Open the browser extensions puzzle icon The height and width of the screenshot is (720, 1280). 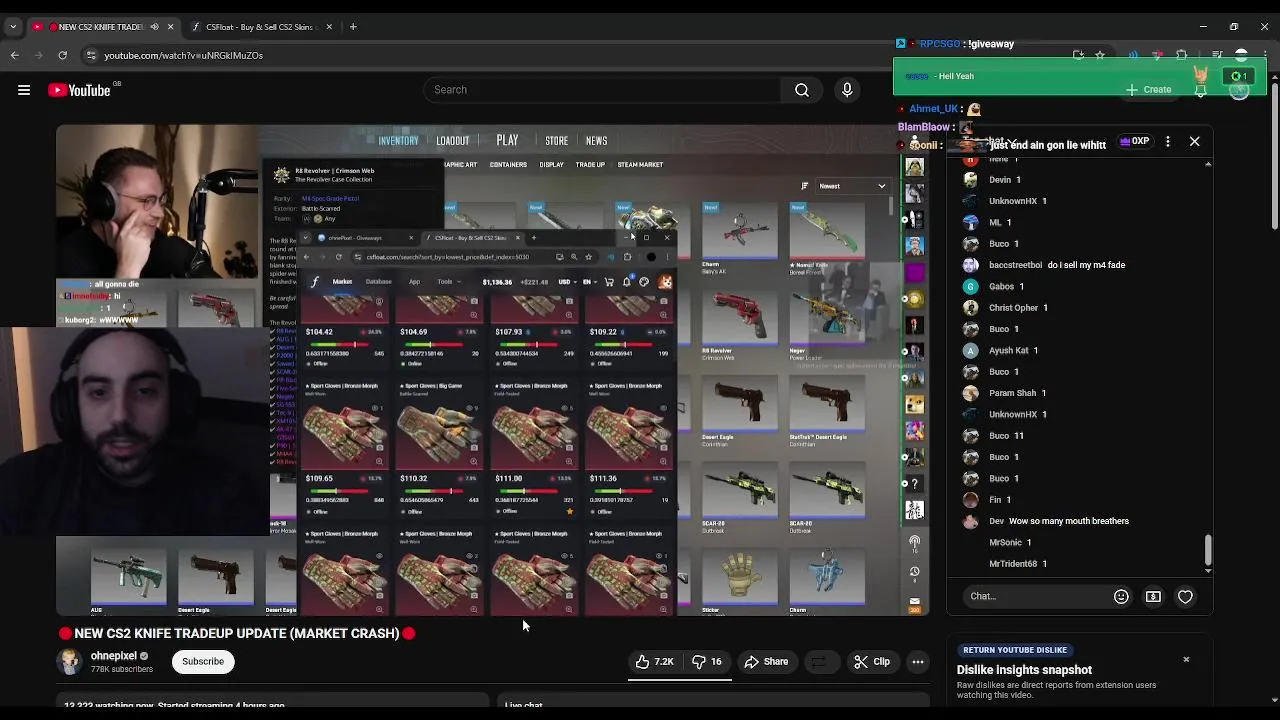coord(1182,55)
